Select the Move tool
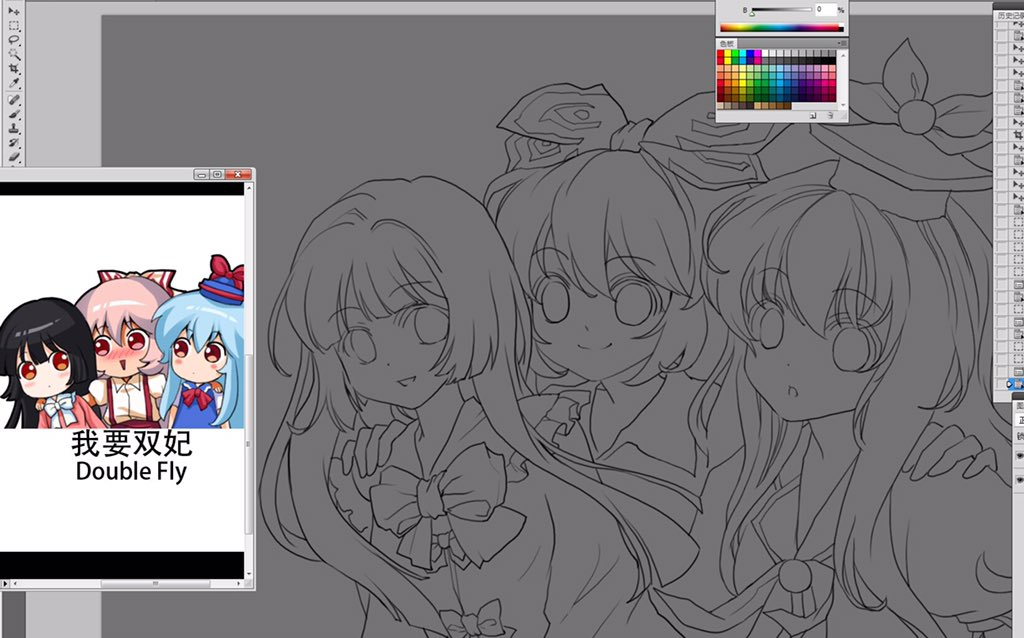The height and width of the screenshot is (638, 1024). click(x=14, y=11)
